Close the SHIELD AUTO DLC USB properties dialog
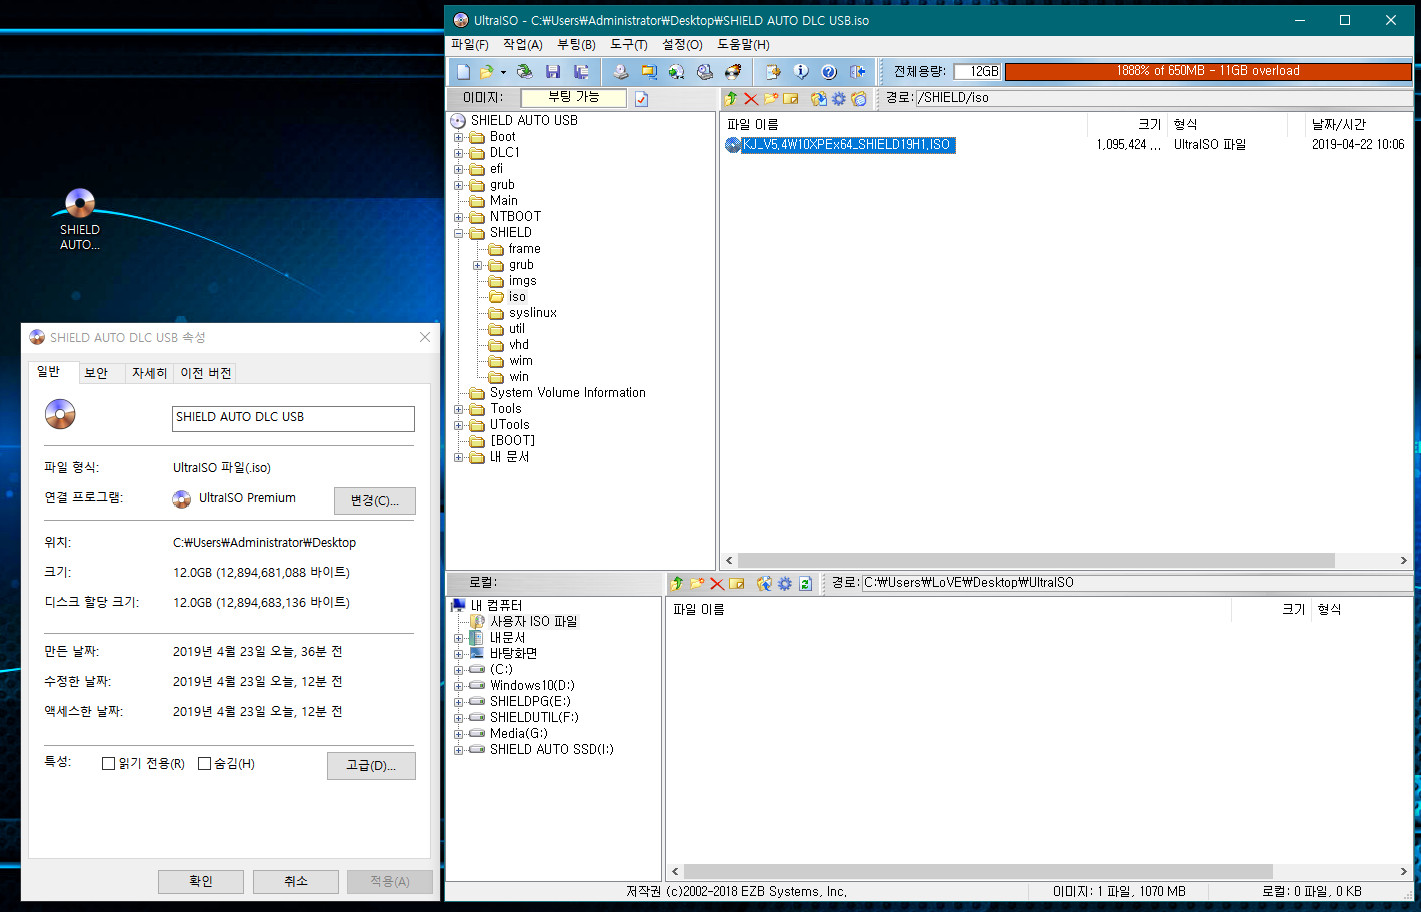1421x912 pixels. [425, 337]
